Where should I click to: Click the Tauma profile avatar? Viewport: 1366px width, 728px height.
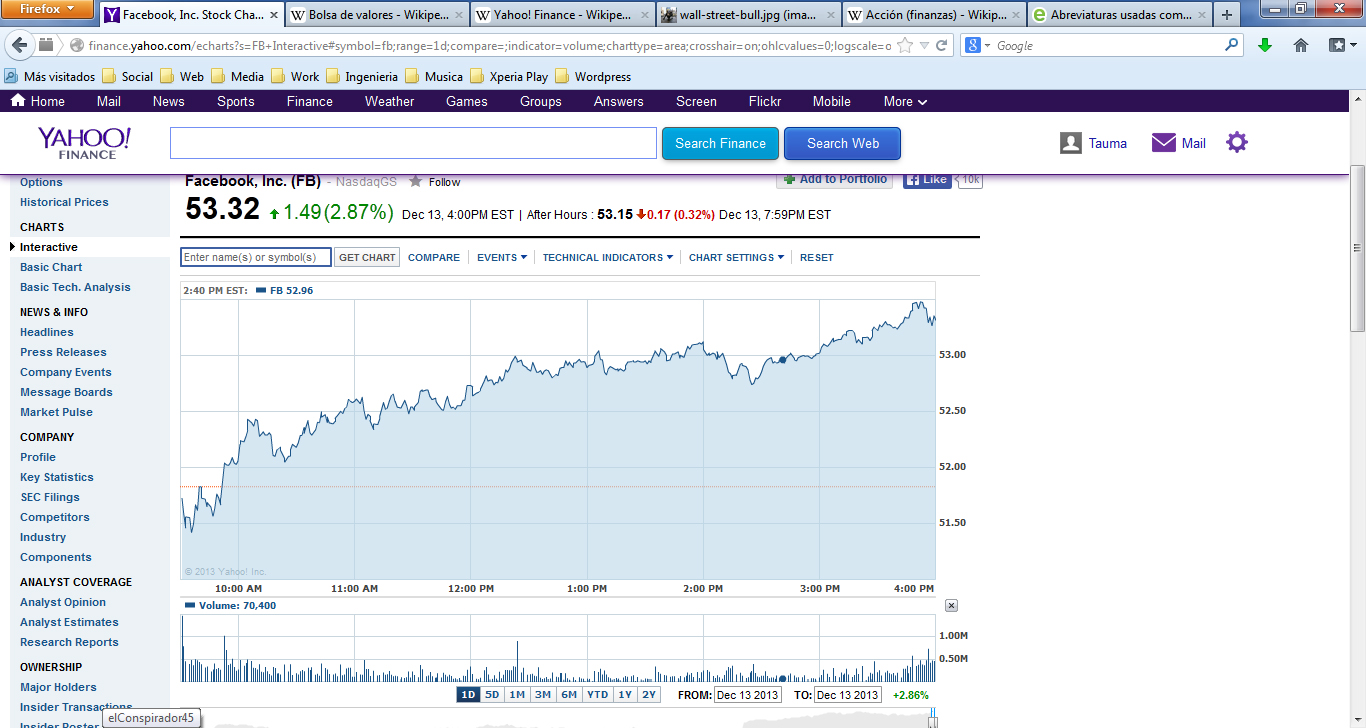tap(1071, 143)
